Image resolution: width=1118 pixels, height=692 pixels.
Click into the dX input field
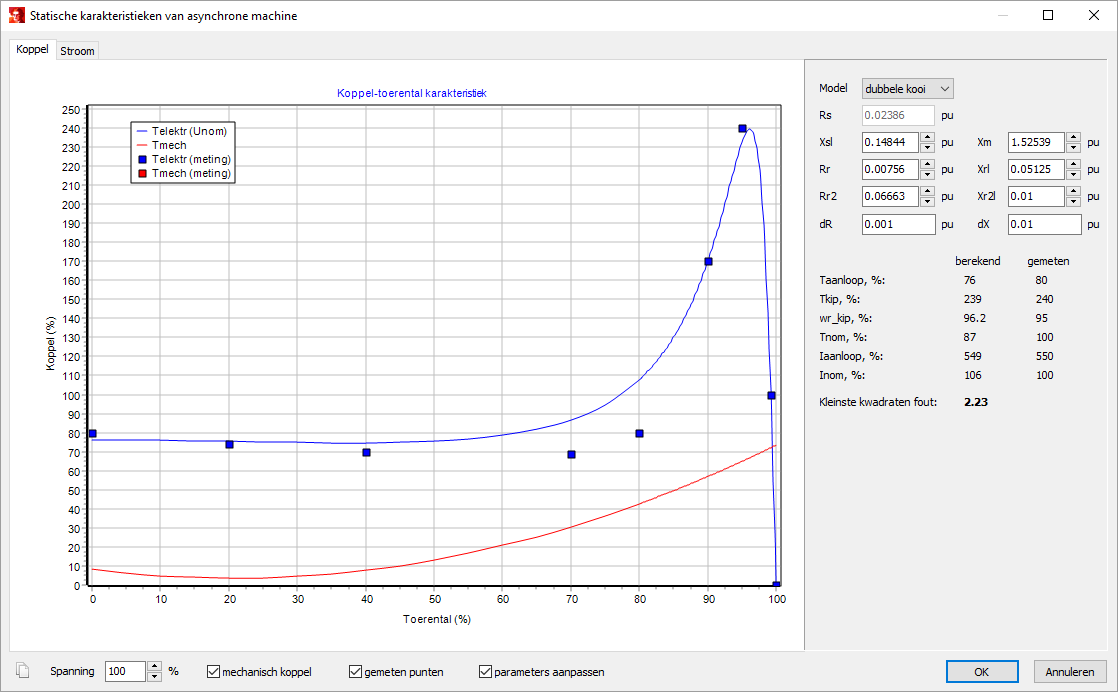point(1044,225)
